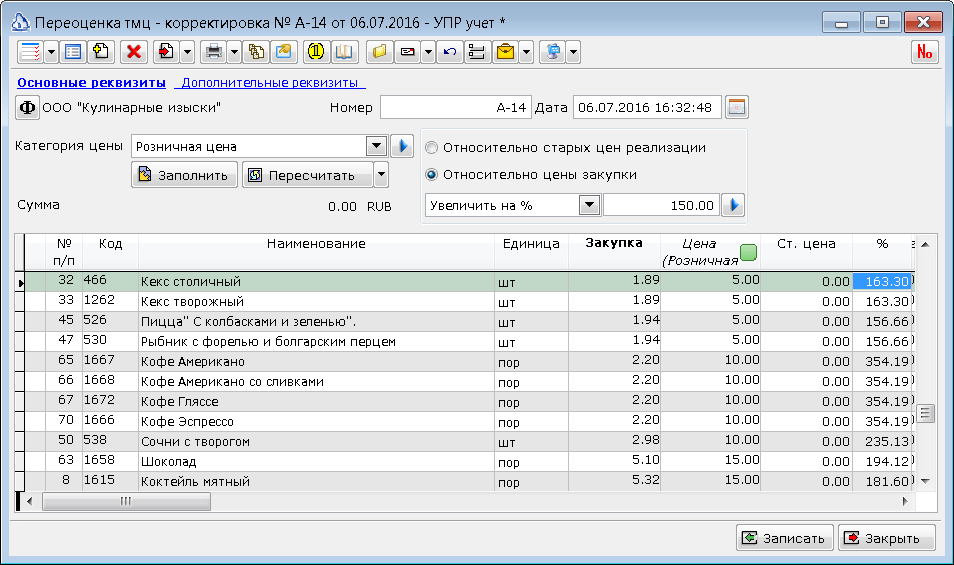
Task: Select row Коктейль мятный
Action: 470,482
